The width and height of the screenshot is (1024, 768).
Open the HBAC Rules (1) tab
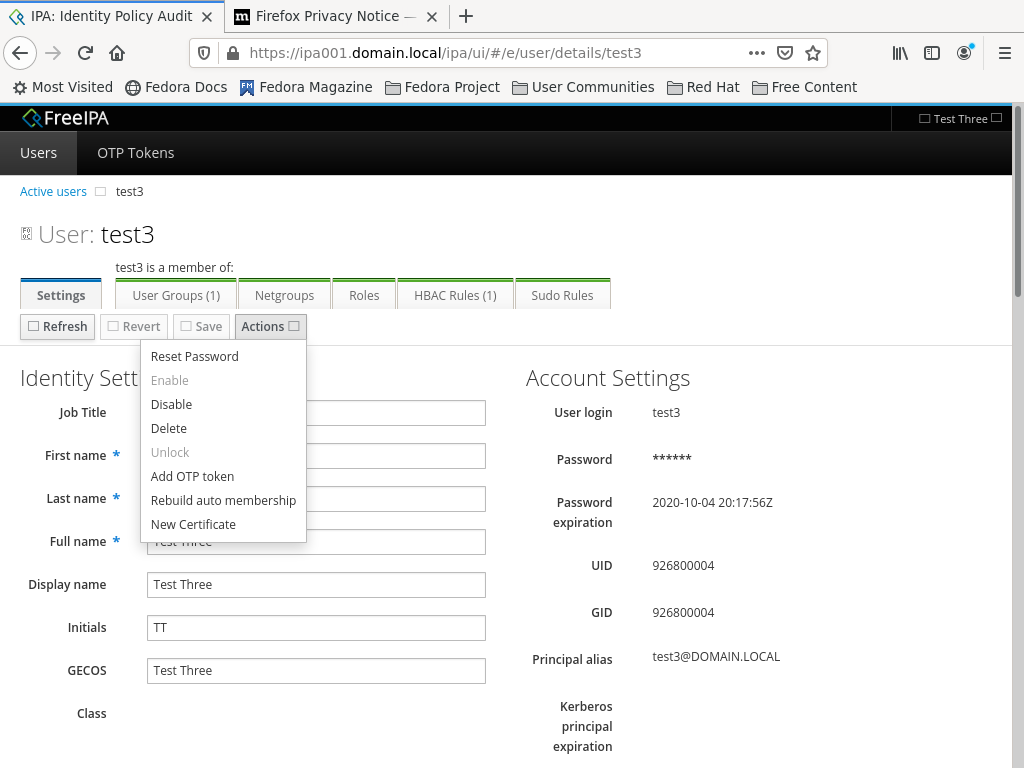pyautogui.click(x=455, y=295)
